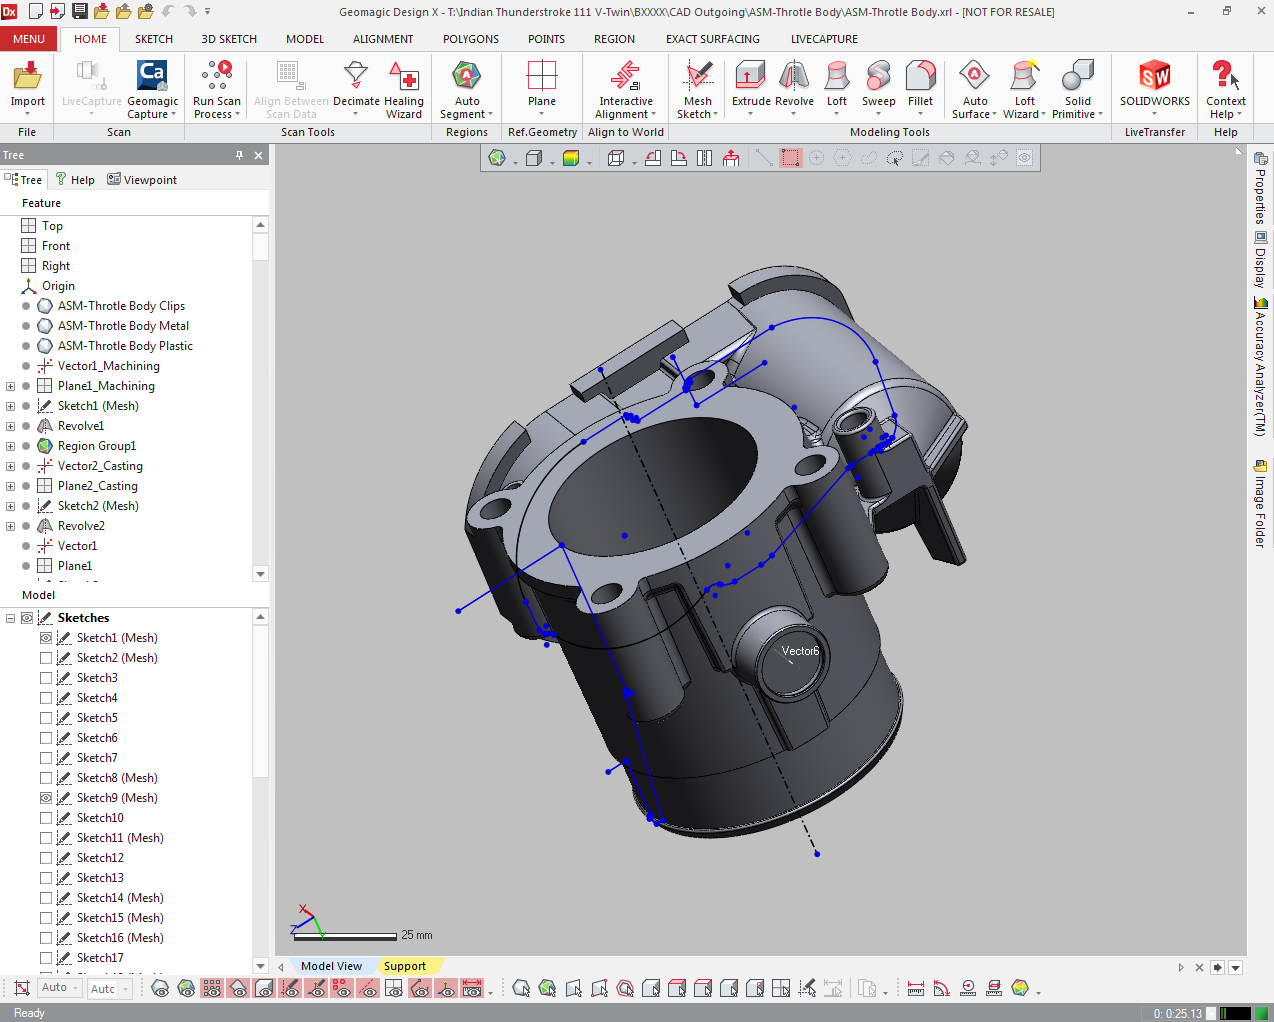The image size is (1274, 1022).
Task: Switch to SKETCH ribbon tab
Action: click(154, 39)
